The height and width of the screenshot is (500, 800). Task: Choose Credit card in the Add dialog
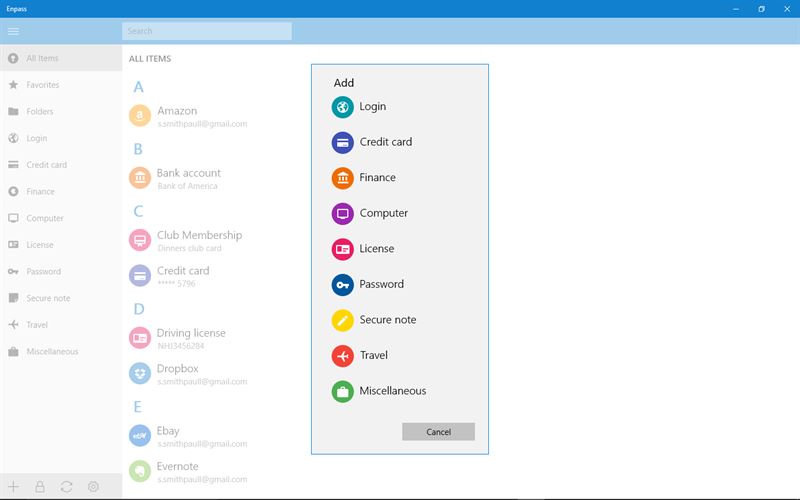pyautogui.click(x=386, y=142)
